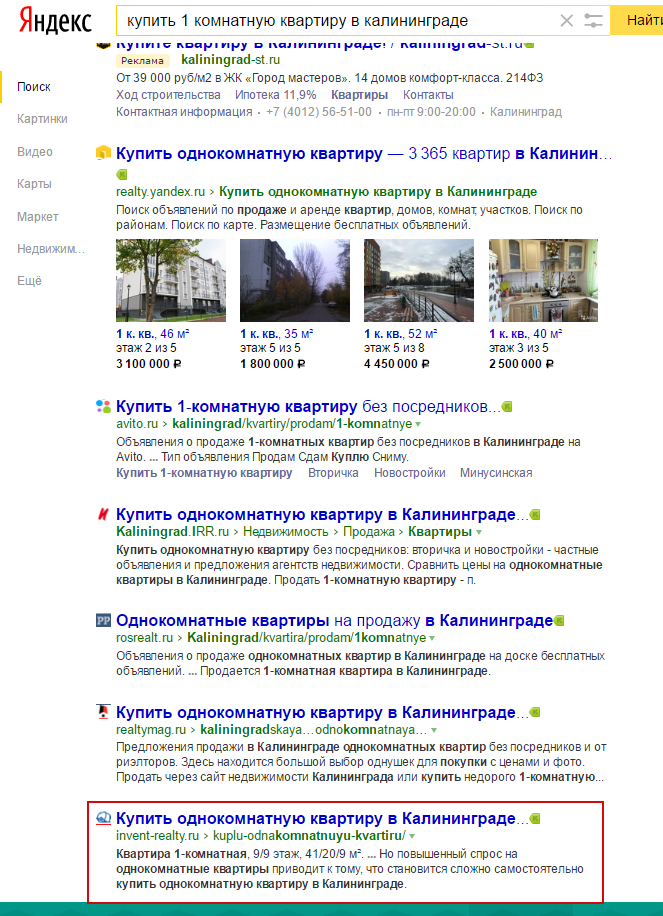Click the Яндекс logo
663x916 pixels.
click(55, 20)
